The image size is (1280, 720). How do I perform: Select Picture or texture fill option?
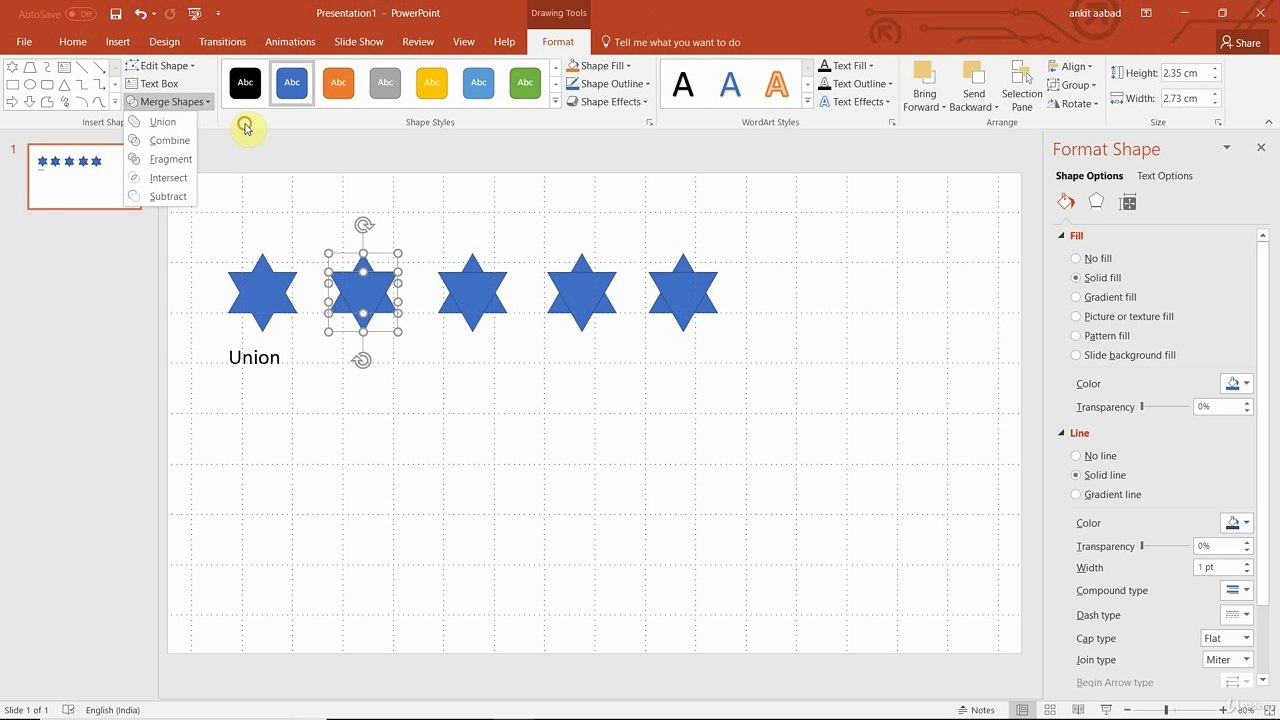[x=1076, y=317]
